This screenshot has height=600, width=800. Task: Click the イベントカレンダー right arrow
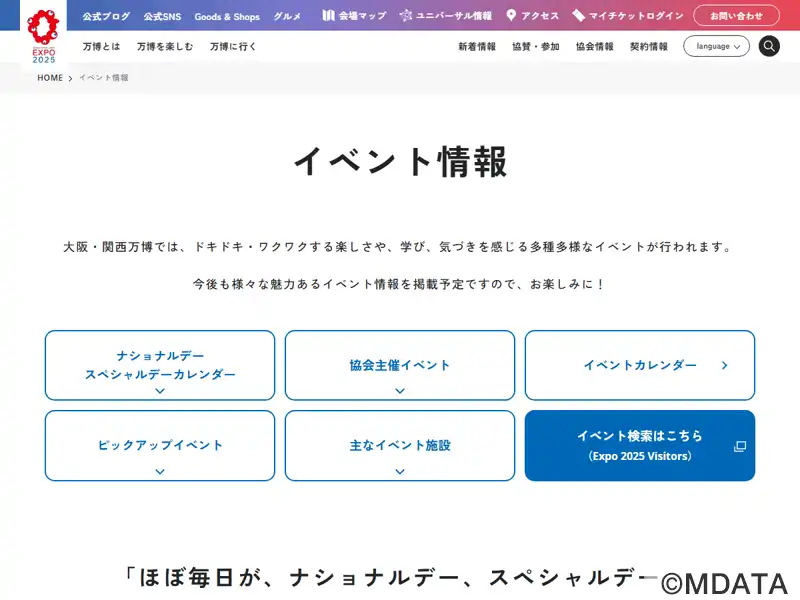pyautogui.click(x=724, y=365)
